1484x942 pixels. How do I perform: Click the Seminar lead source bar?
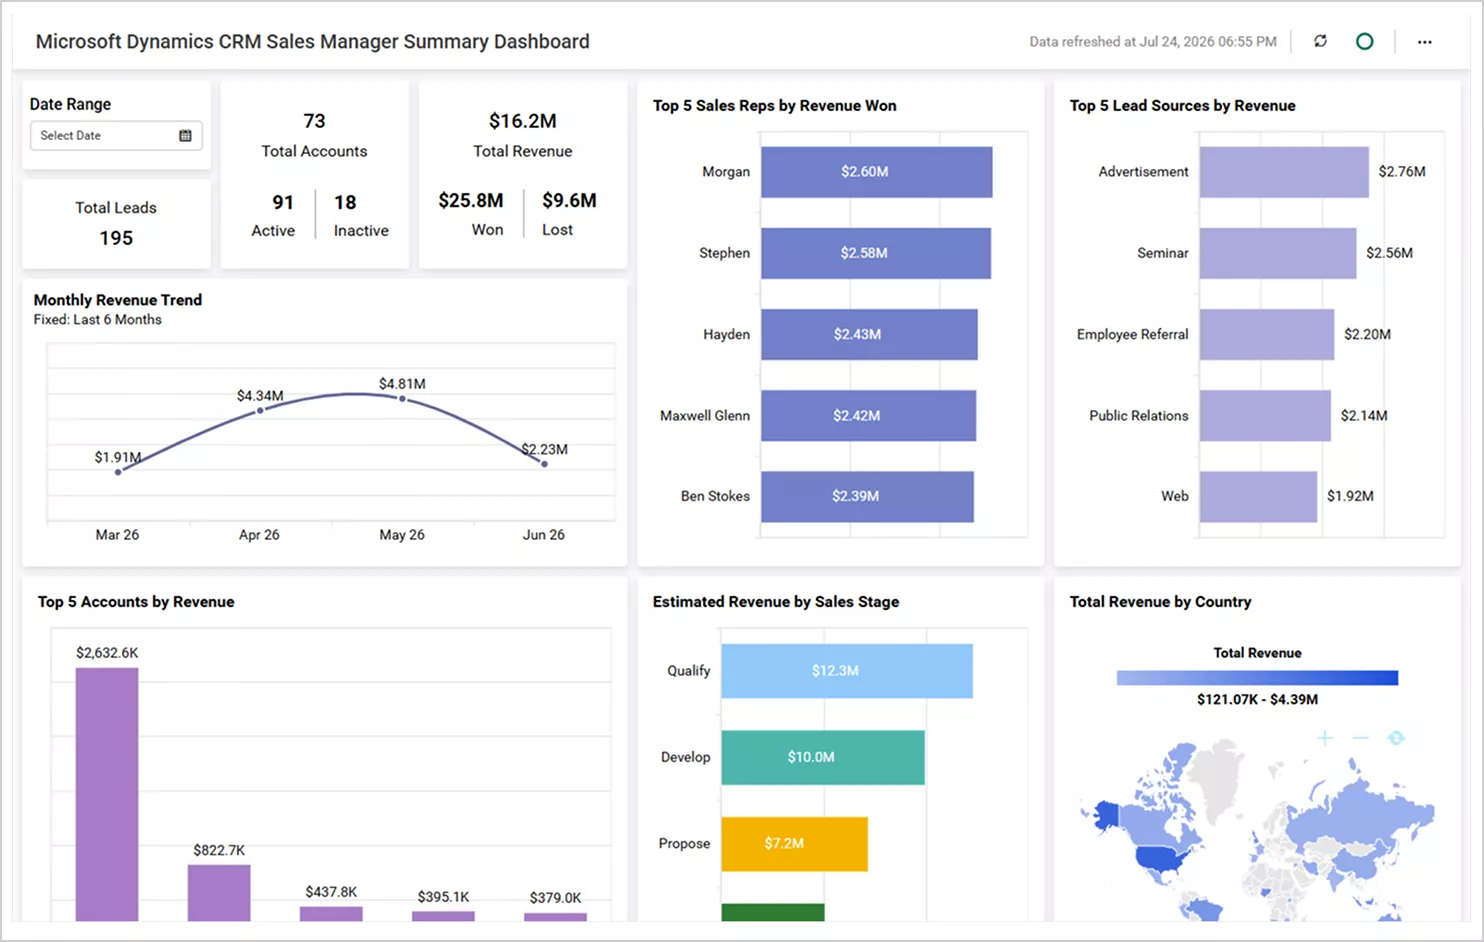click(1278, 253)
